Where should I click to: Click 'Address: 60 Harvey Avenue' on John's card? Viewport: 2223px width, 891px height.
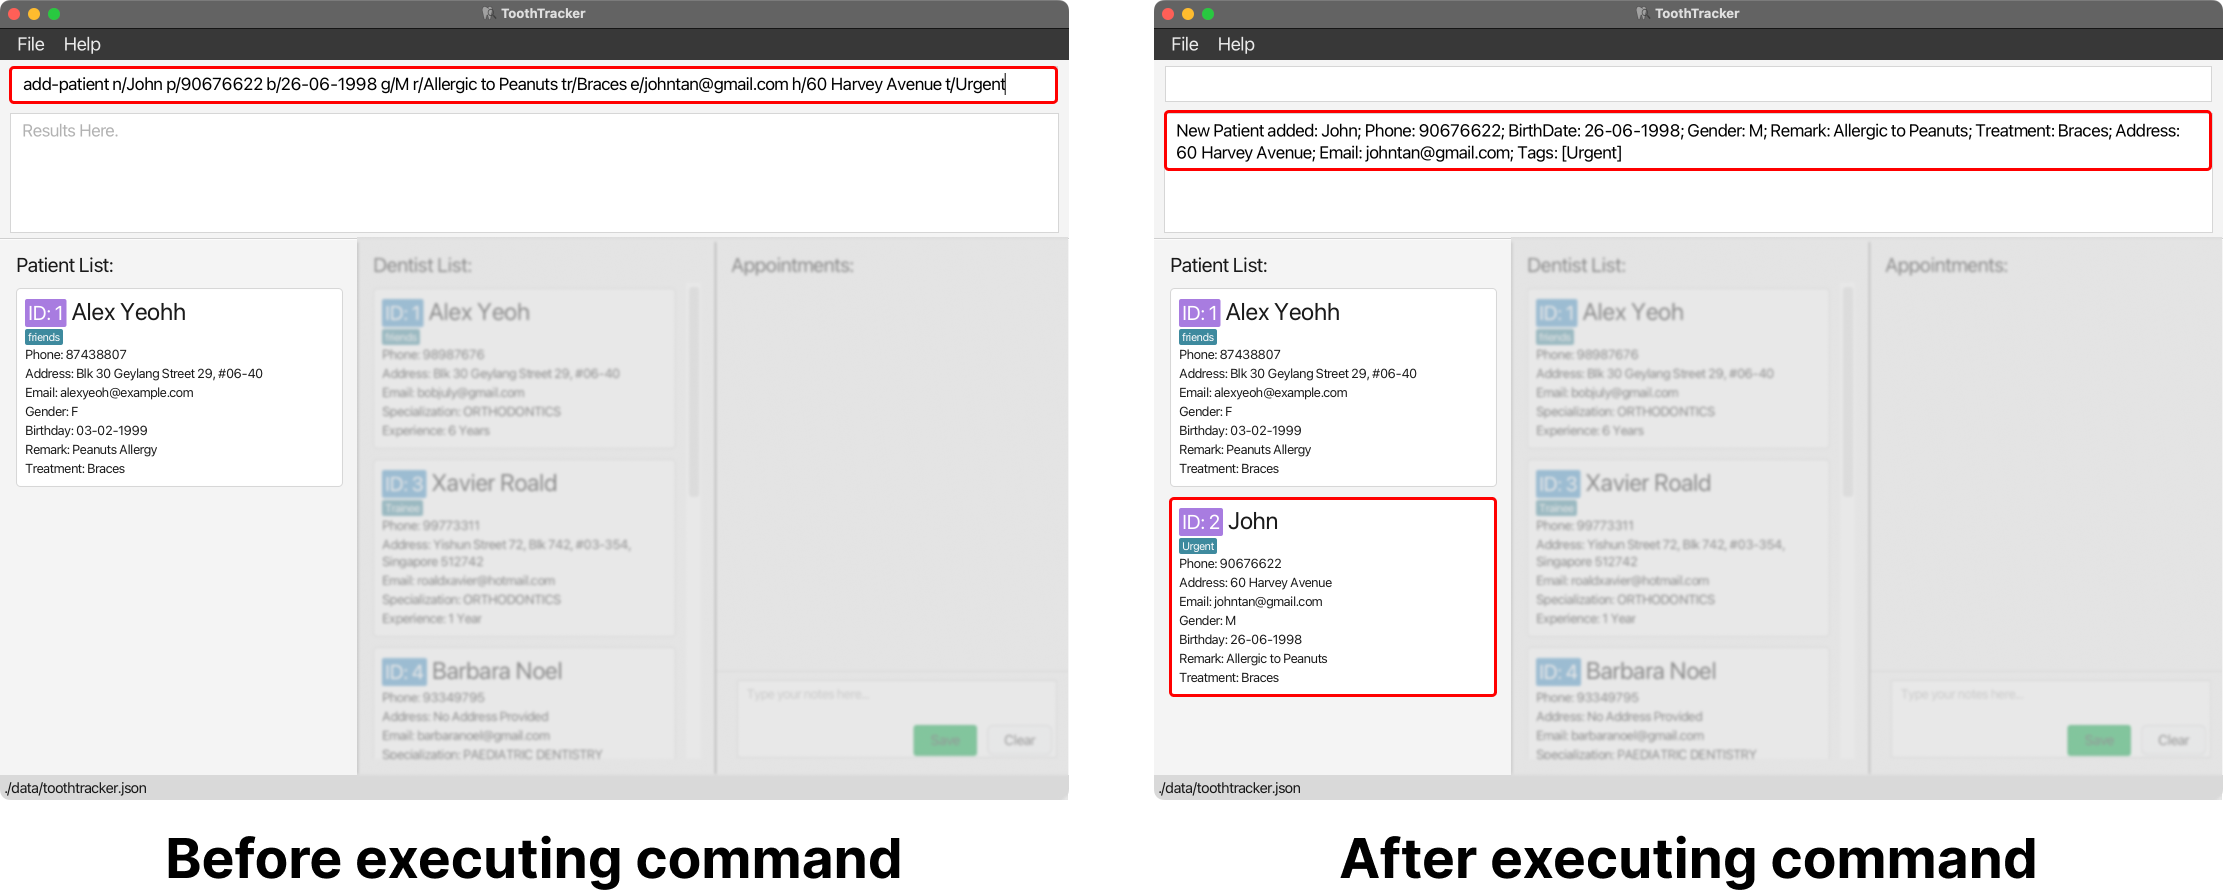[1255, 583]
